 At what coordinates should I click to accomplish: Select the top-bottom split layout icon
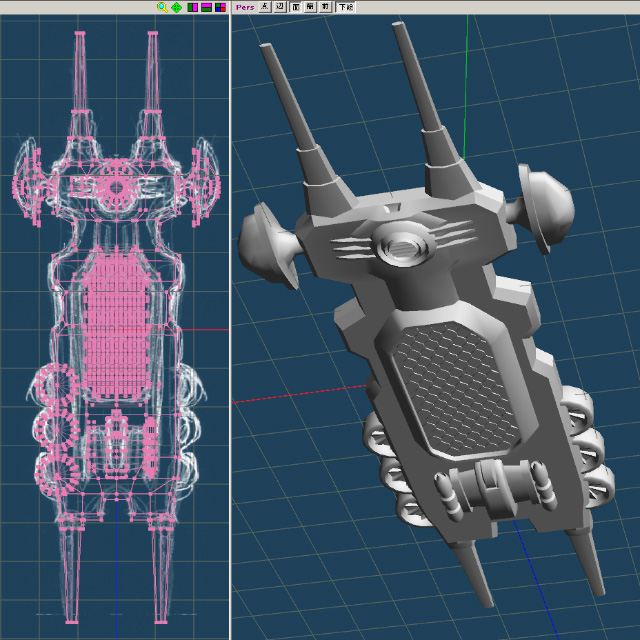207,7
